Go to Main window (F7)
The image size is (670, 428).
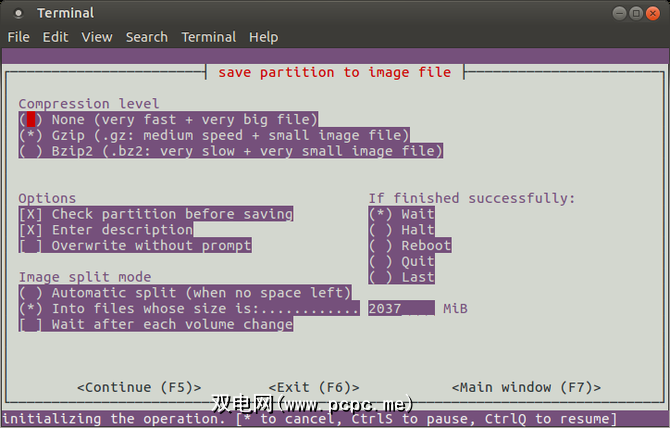tap(526, 387)
